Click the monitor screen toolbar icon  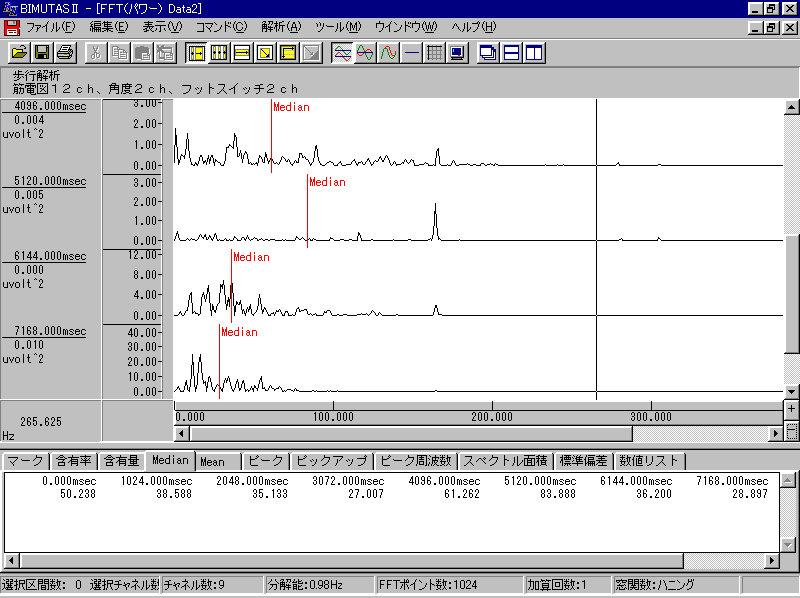pos(457,52)
